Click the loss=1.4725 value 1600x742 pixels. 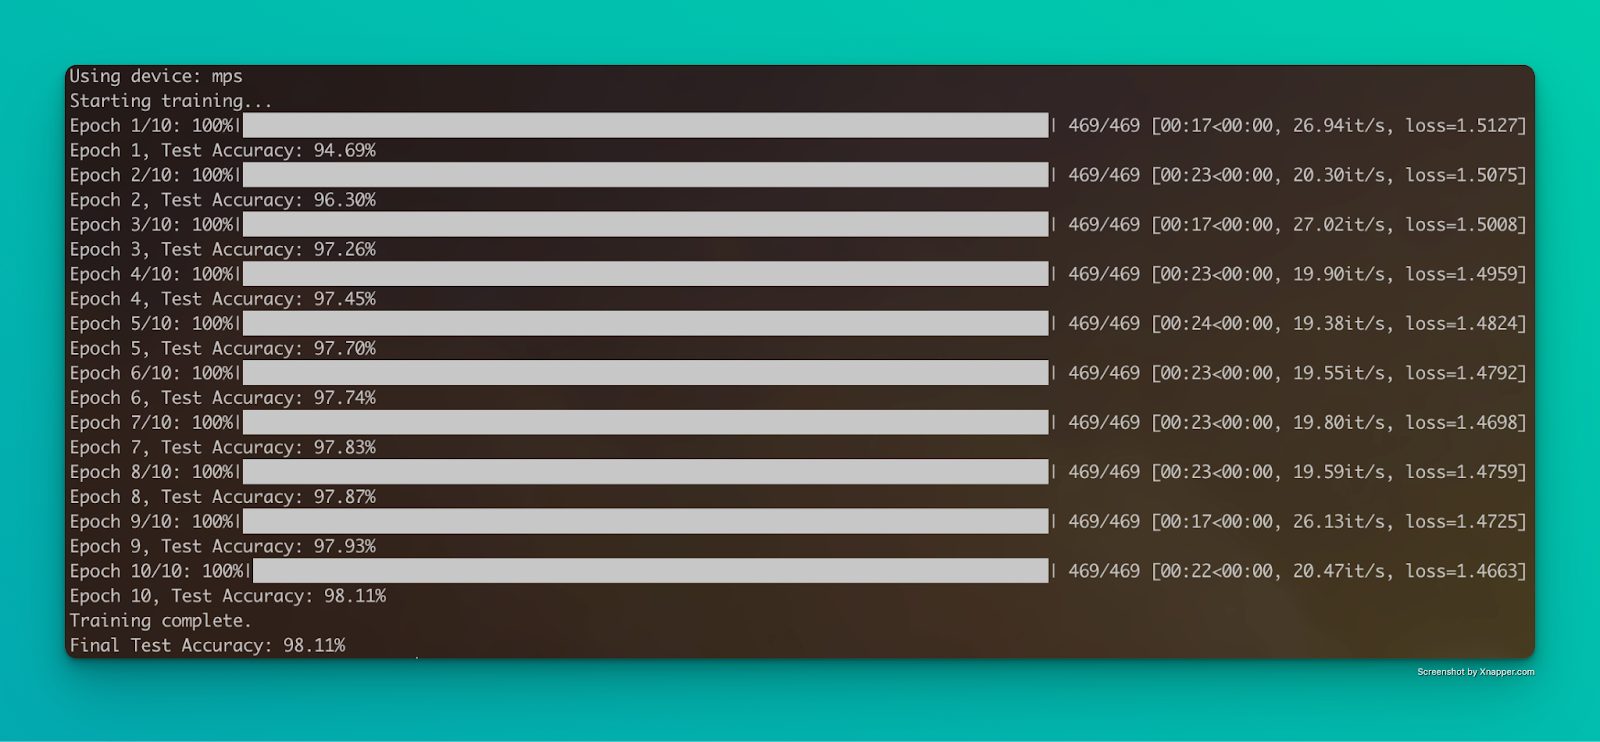pos(1462,521)
